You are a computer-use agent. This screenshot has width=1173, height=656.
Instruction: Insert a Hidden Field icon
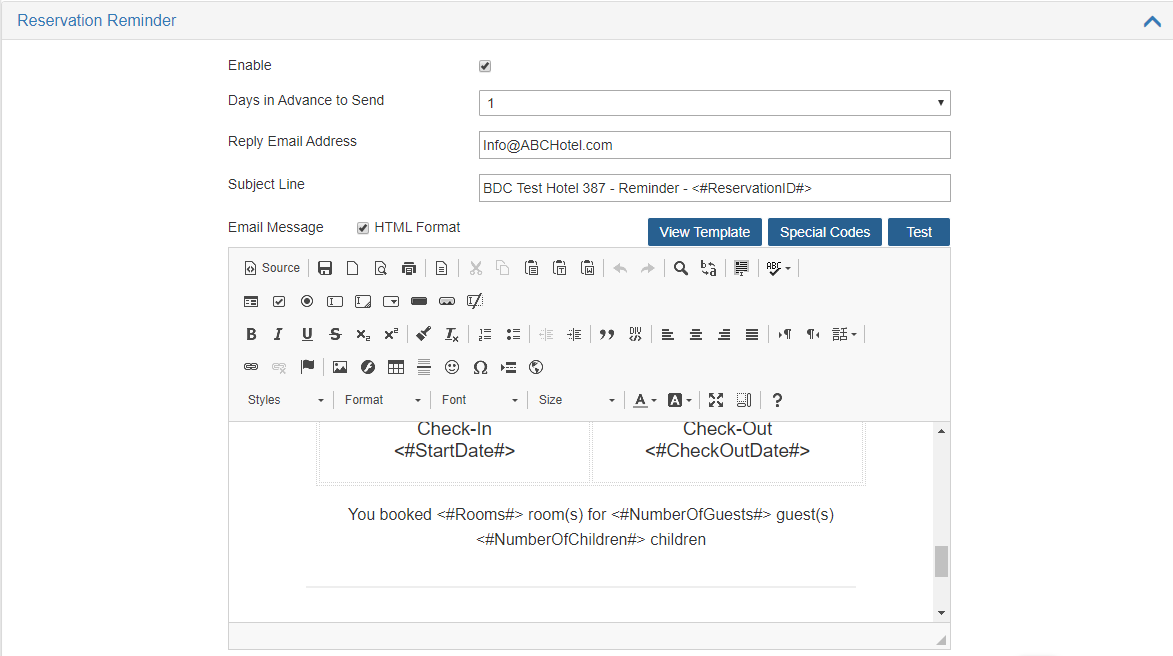coord(475,301)
